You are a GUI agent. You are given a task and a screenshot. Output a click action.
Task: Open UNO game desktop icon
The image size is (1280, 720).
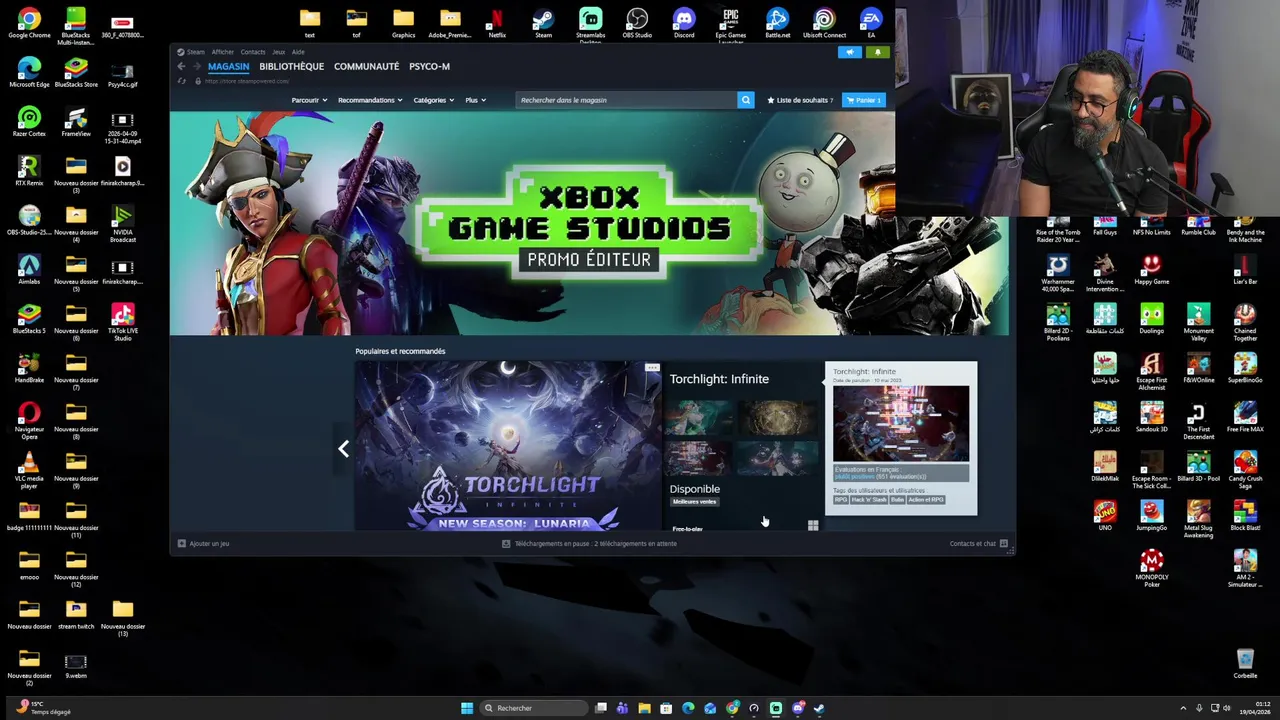pos(1105,516)
